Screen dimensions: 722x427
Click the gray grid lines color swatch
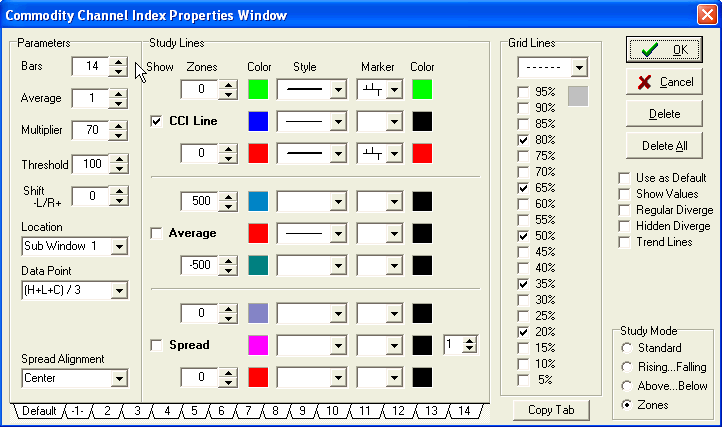point(579,96)
